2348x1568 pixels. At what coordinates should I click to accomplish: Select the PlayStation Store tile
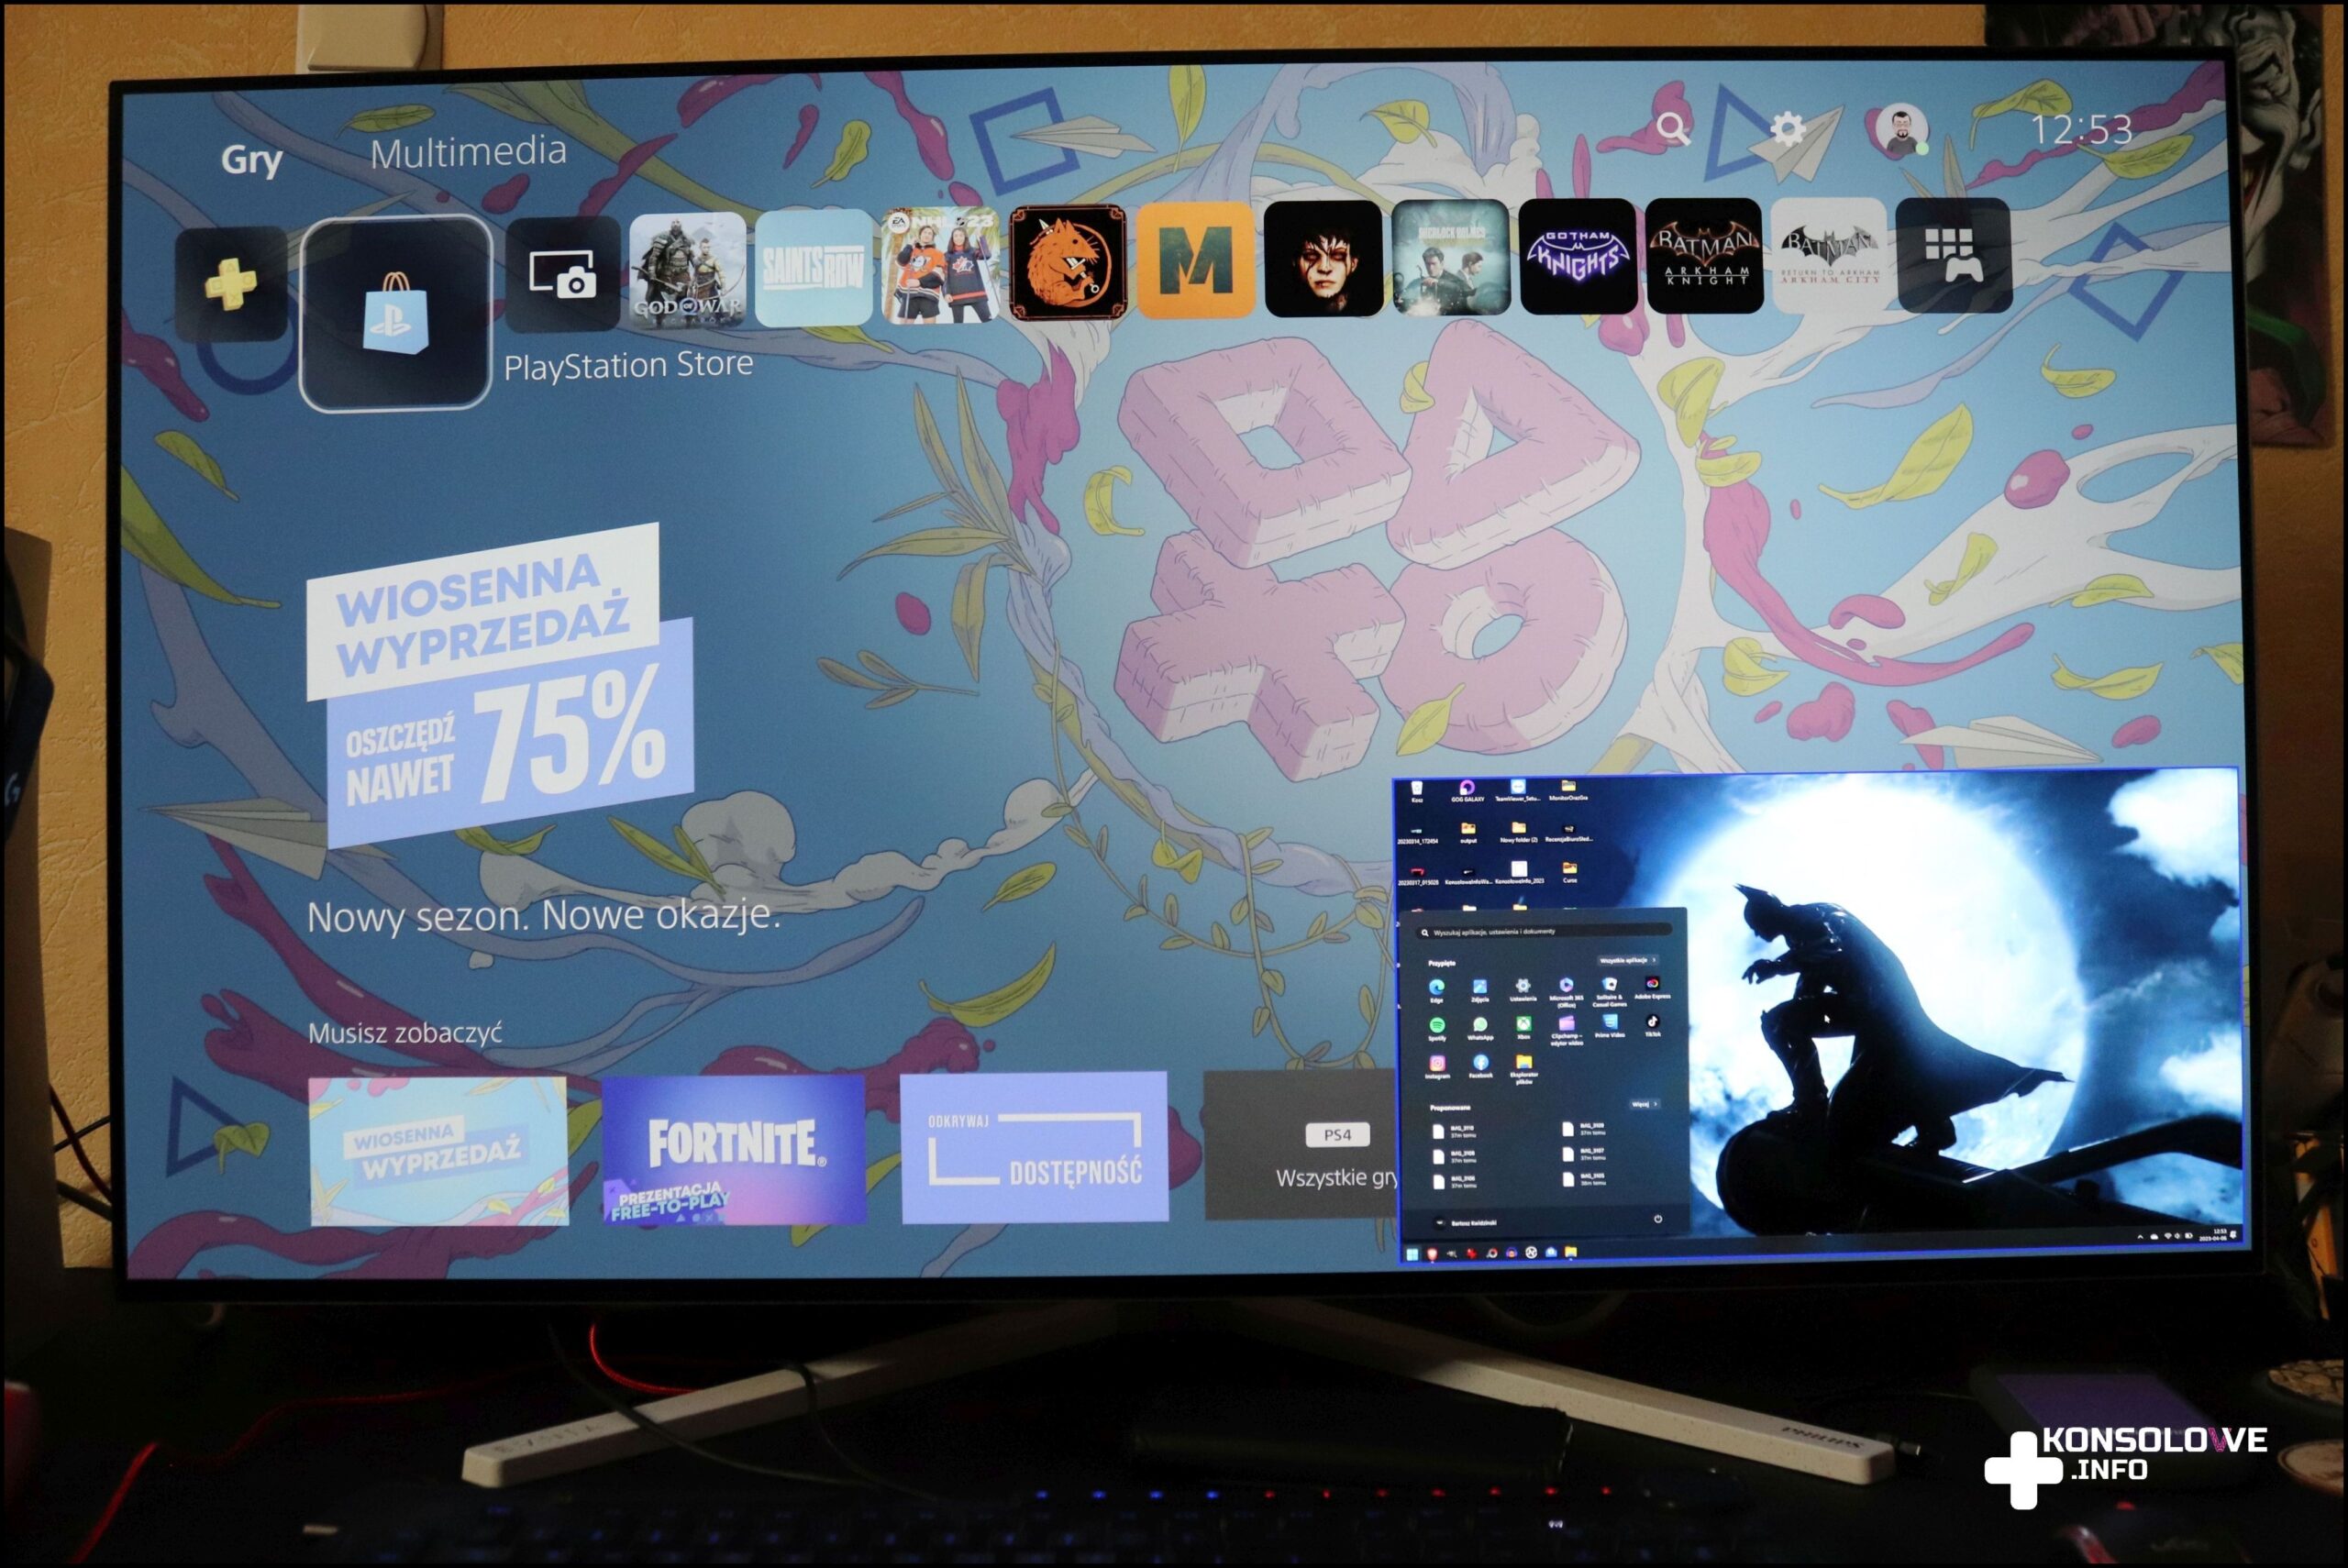click(x=396, y=313)
